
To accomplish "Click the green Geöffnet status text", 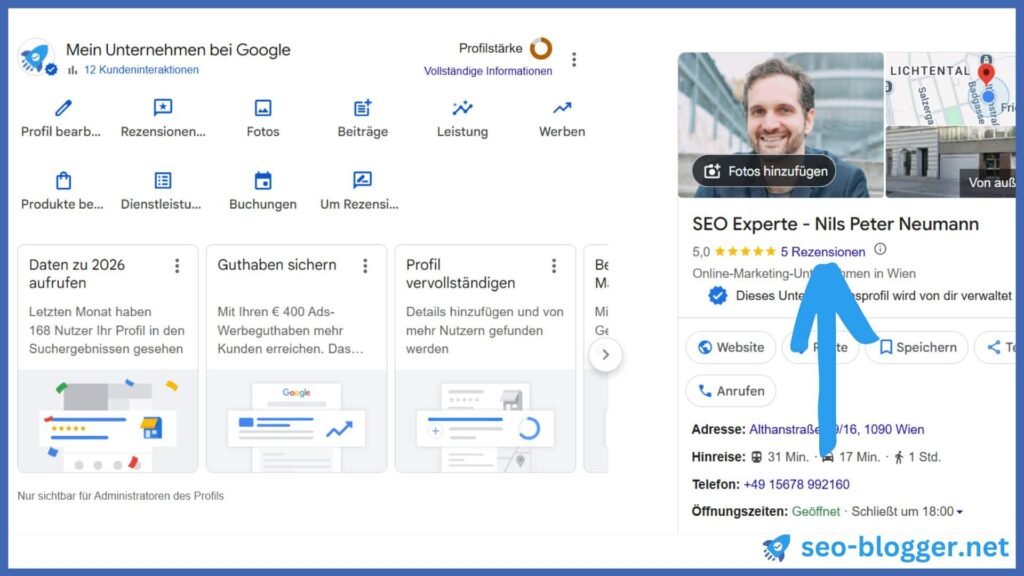I will click(x=816, y=512).
